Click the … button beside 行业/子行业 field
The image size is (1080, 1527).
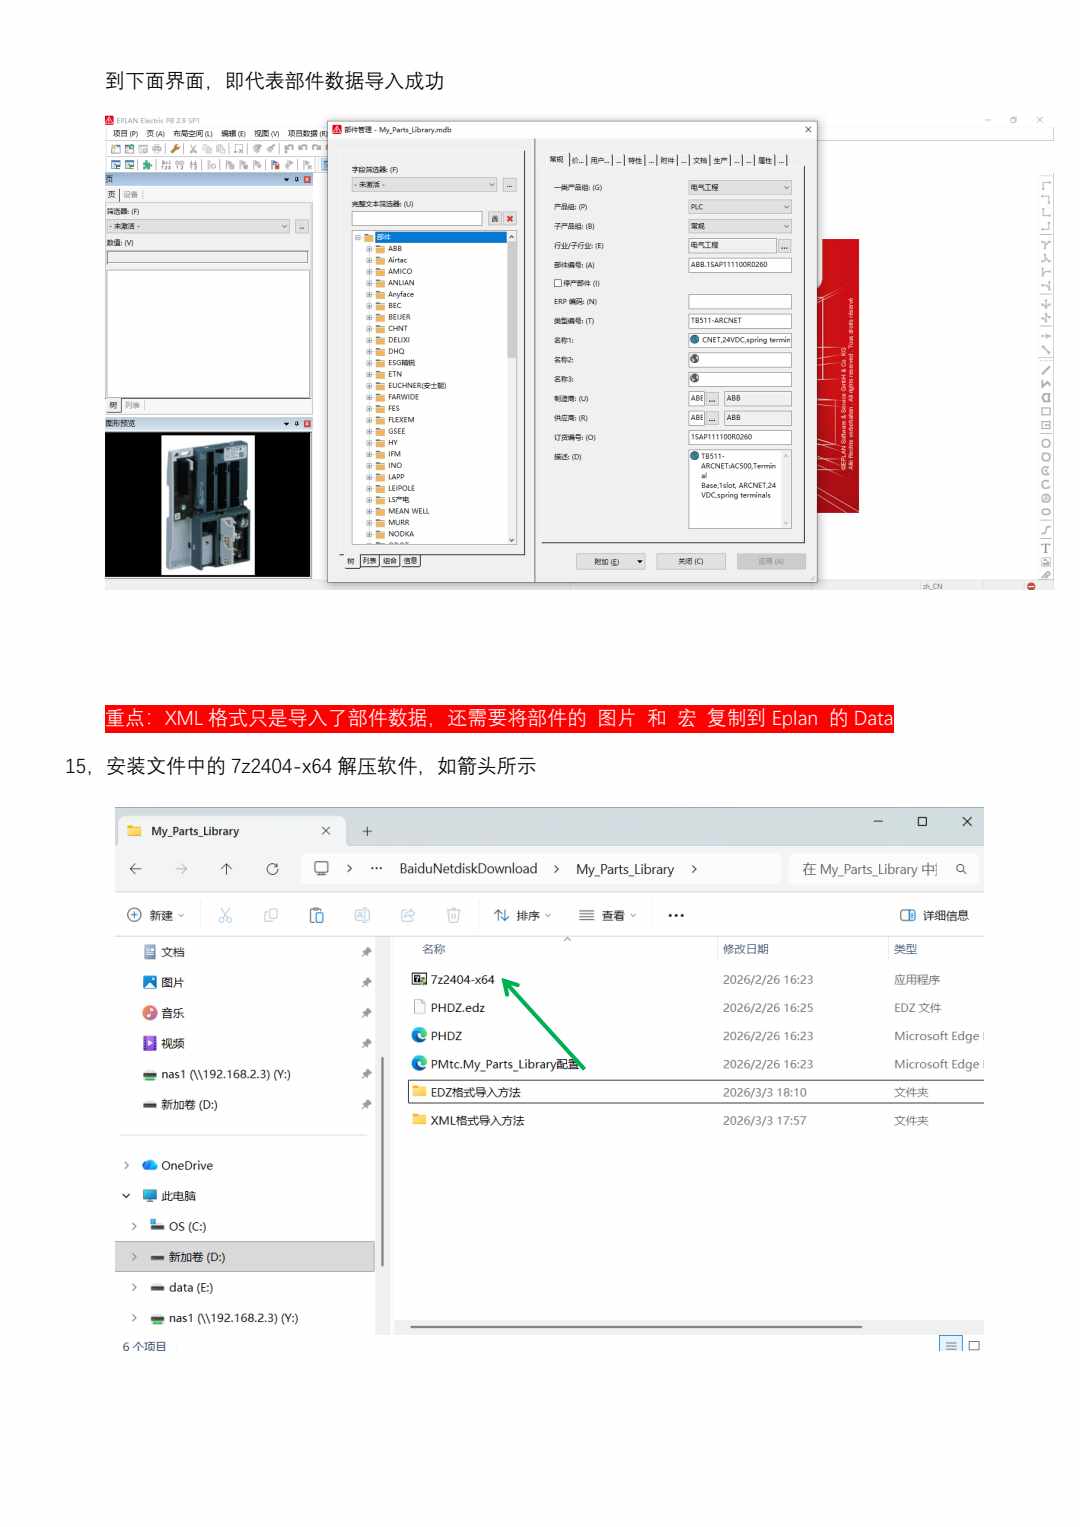785,245
